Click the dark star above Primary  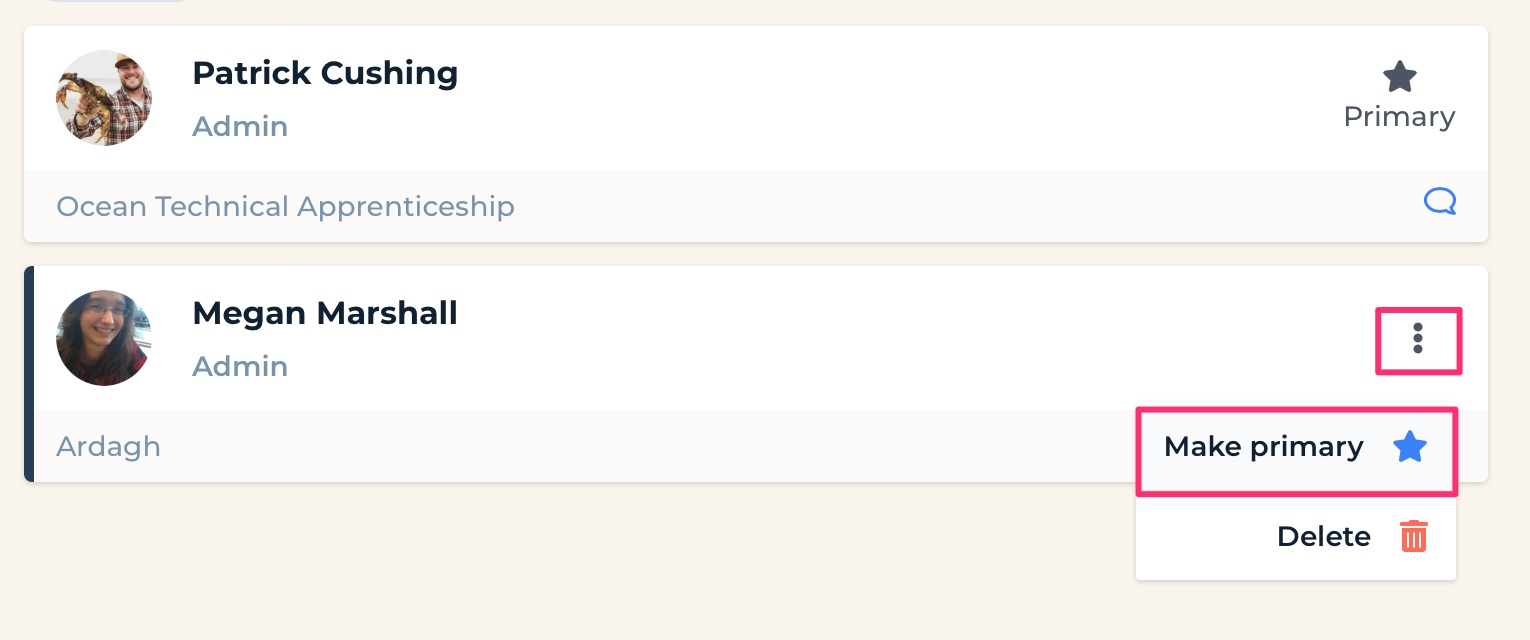[1399, 77]
